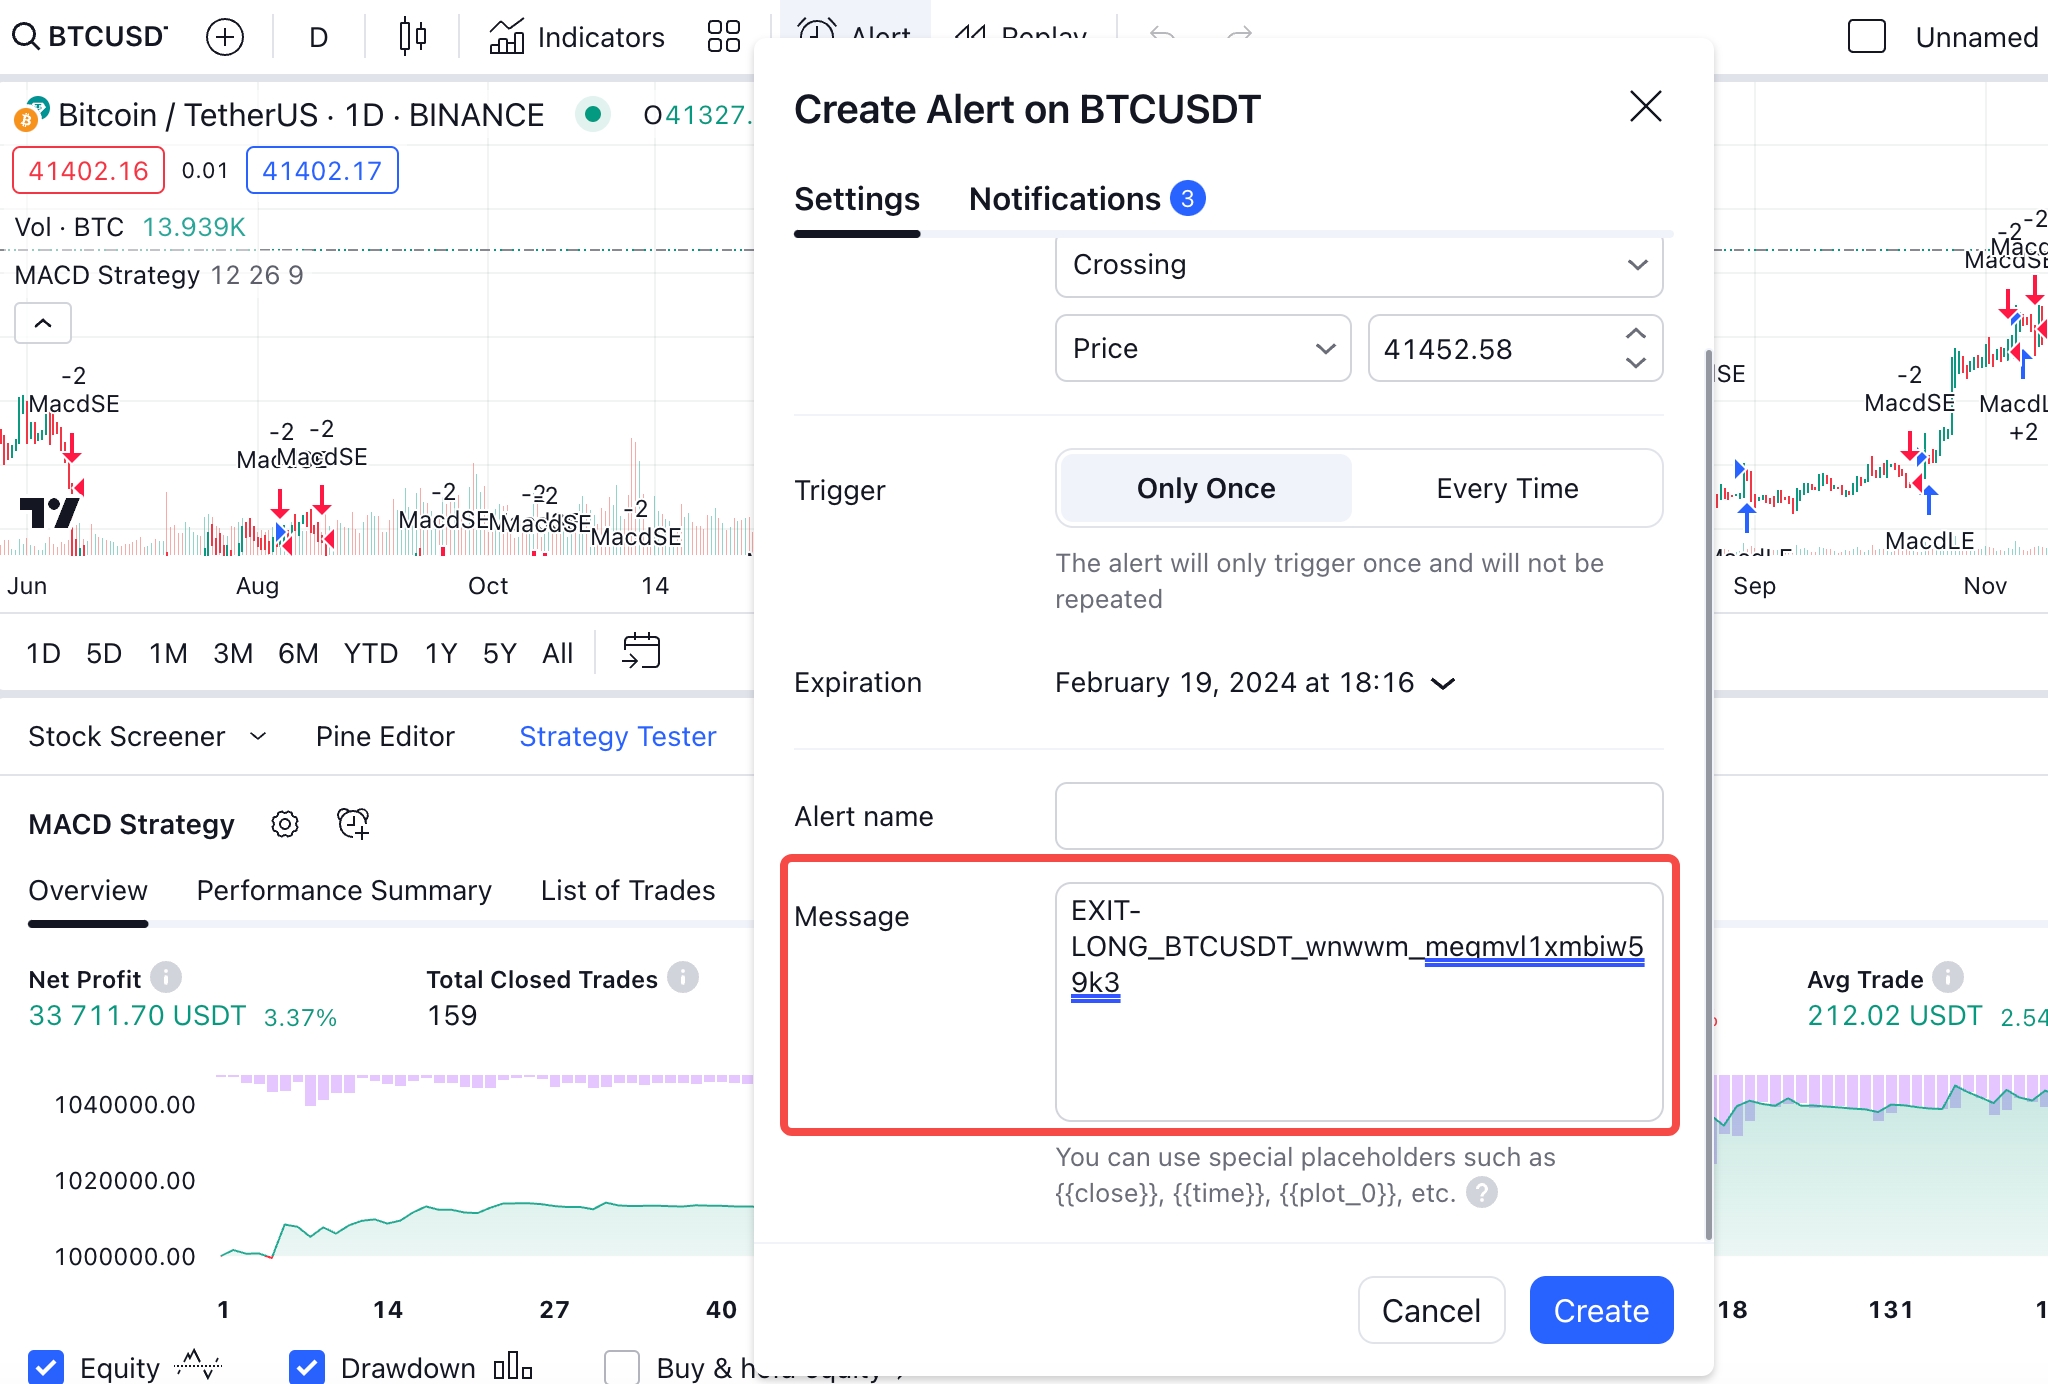Screen dimensions: 2048x1384
Task: Open the templates grid icon
Action: coord(723,37)
